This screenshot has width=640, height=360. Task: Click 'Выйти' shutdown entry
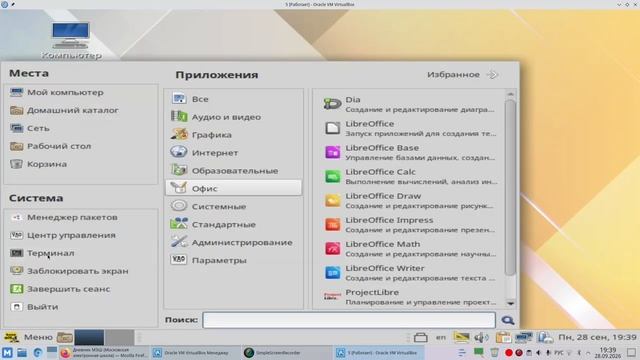(x=81, y=307)
